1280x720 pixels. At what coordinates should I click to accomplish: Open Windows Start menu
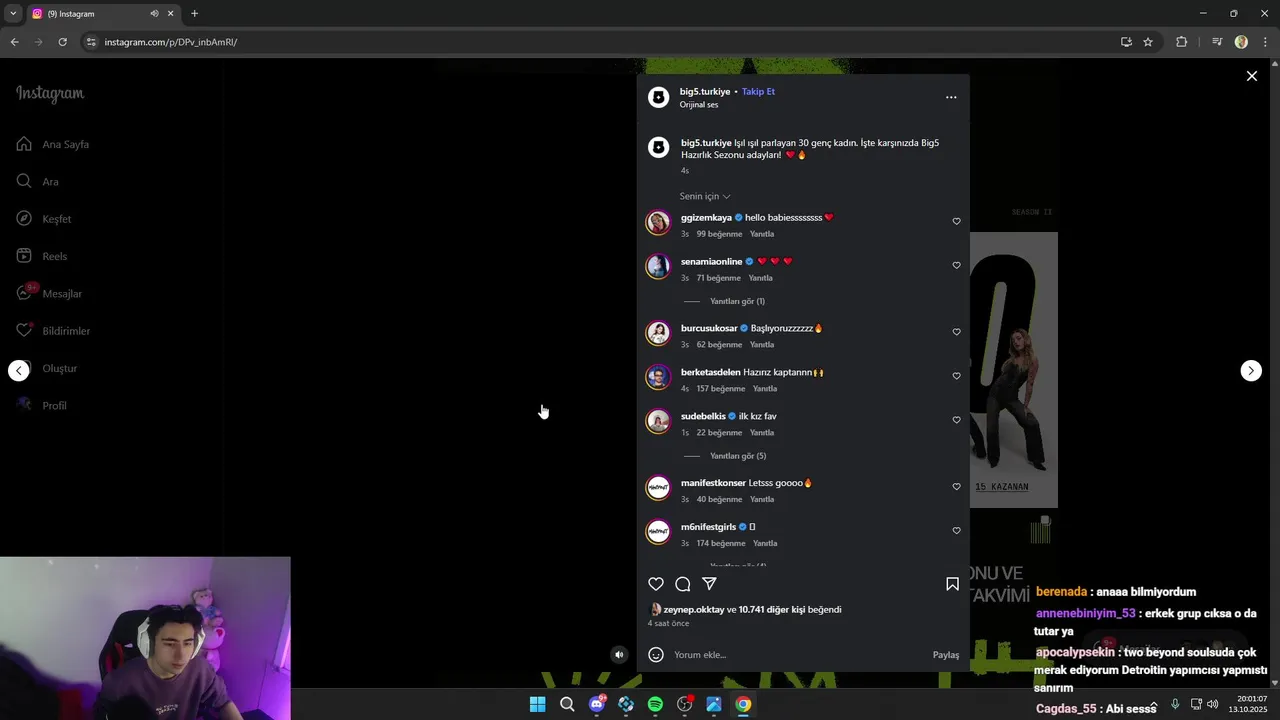(x=538, y=704)
